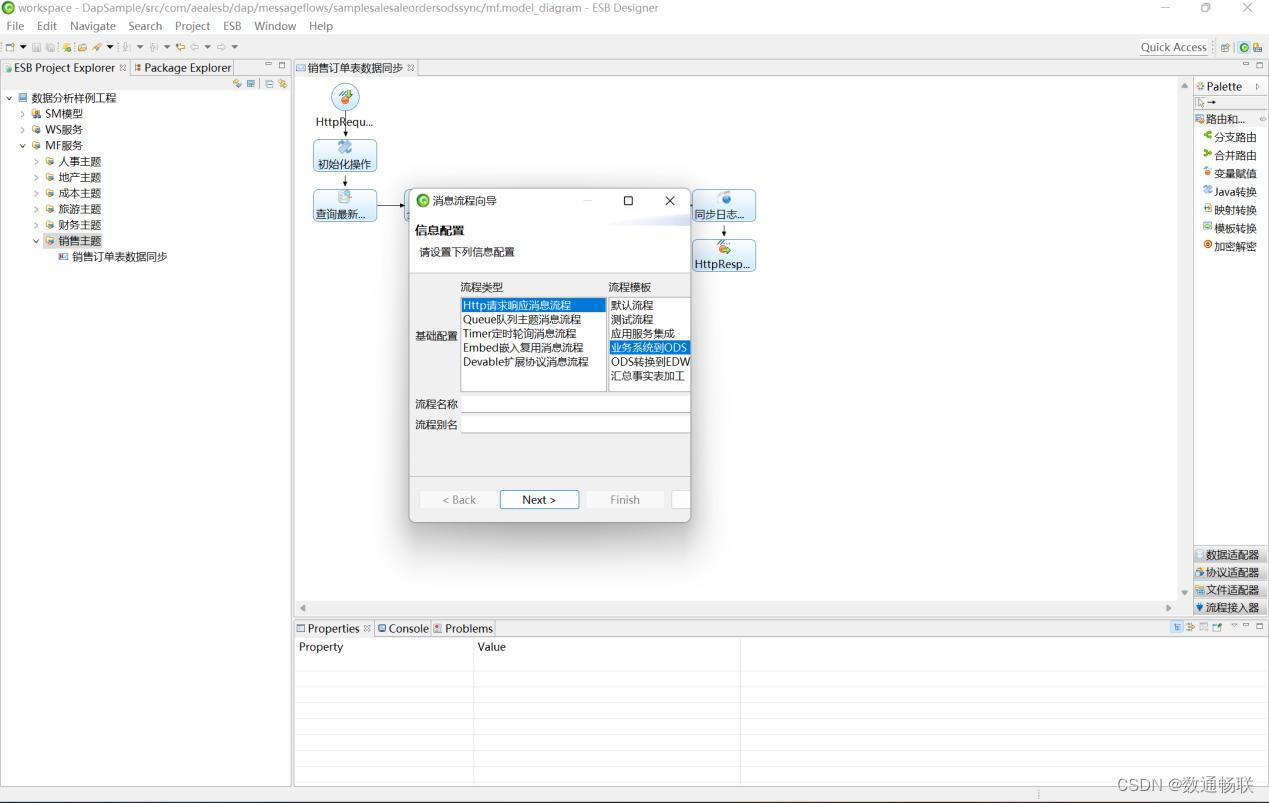
Task: Select the 合并路由 palette tool
Action: (x=1230, y=155)
